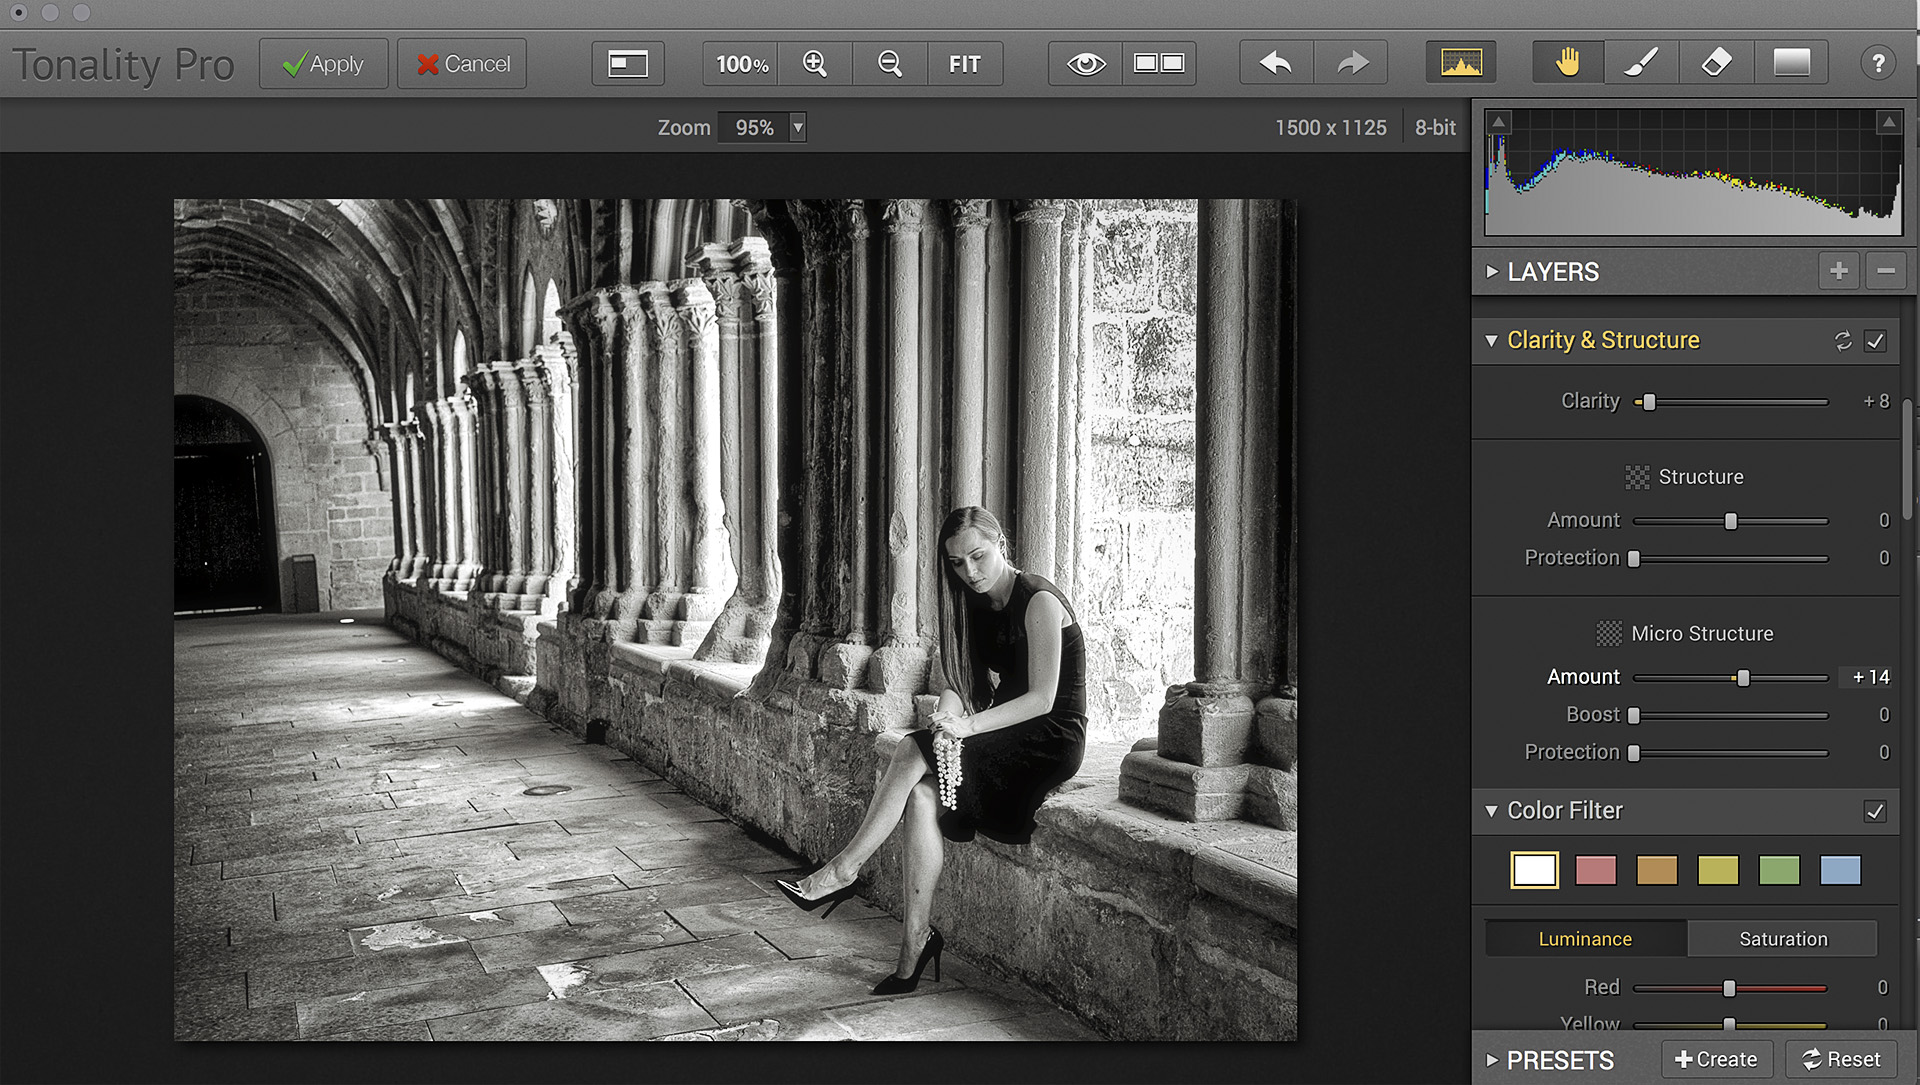The width and height of the screenshot is (1920, 1085).
Task: Click the histogram graph
Action: (1693, 172)
